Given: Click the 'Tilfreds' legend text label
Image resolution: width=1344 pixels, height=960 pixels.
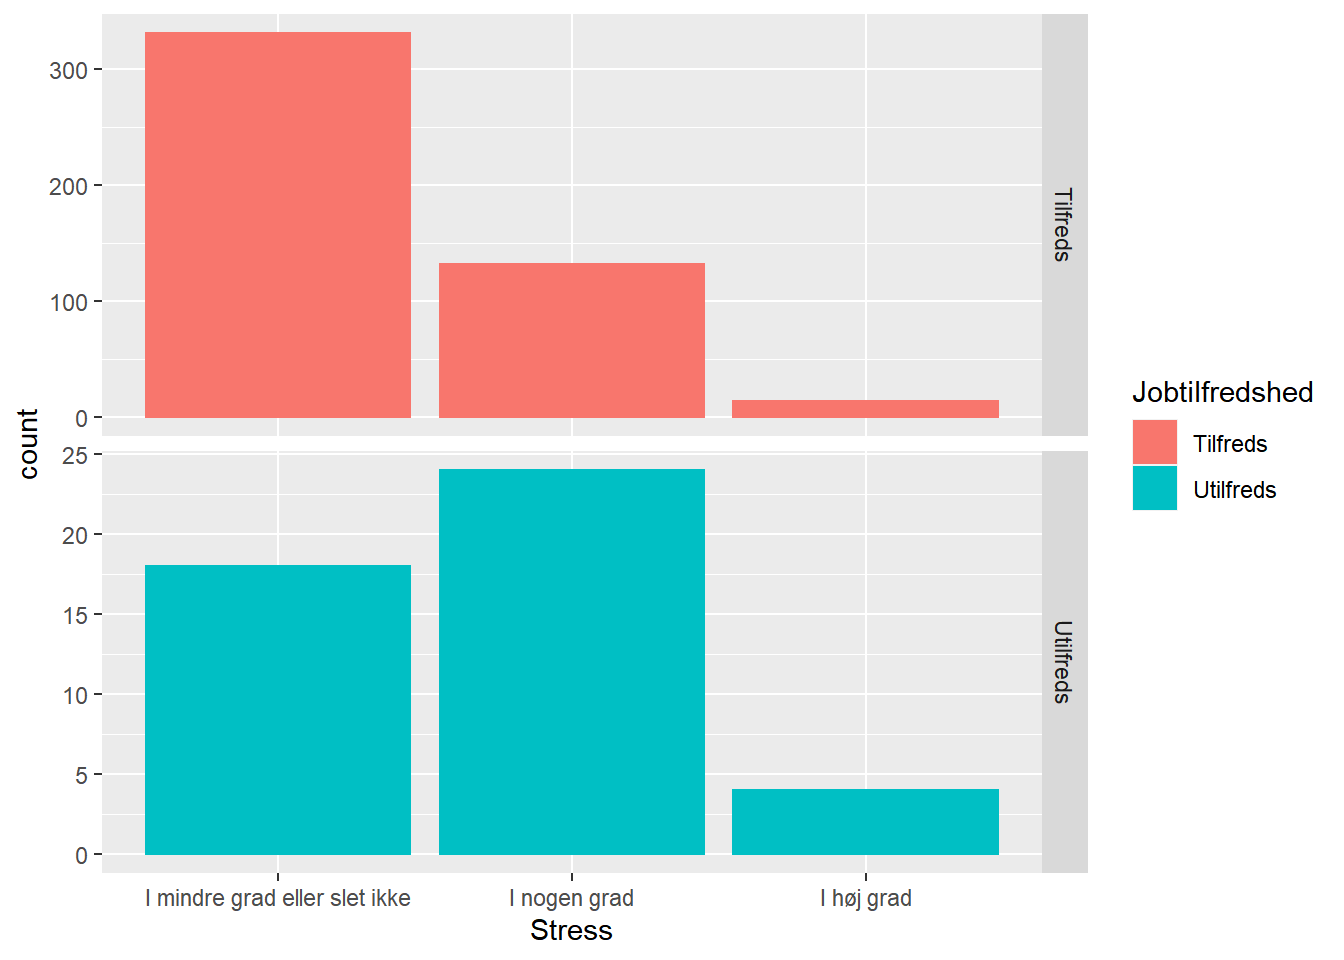Looking at the screenshot, I should (x=1230, y=444).
